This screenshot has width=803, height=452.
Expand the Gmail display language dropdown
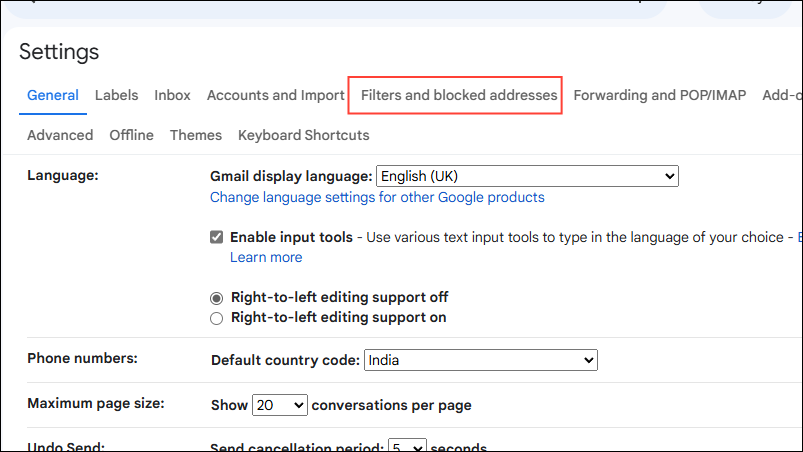coord(527,176)
